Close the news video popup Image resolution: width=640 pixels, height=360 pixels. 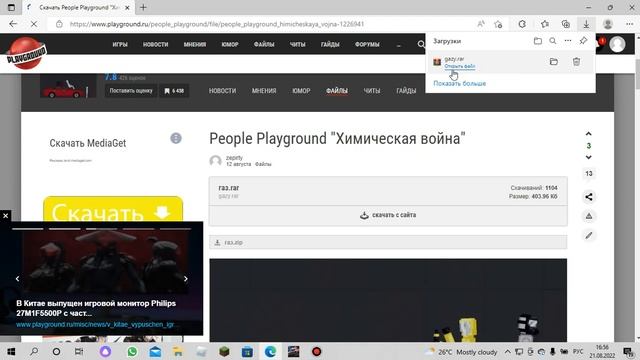coord(5,216)
